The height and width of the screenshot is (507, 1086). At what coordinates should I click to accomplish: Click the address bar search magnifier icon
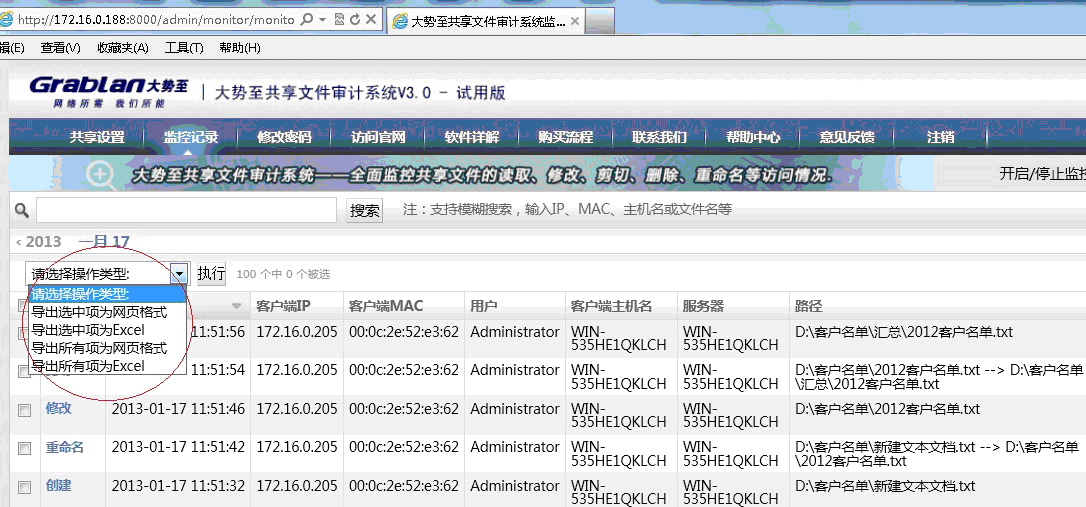pyautogui.click(x=306, y=20)
